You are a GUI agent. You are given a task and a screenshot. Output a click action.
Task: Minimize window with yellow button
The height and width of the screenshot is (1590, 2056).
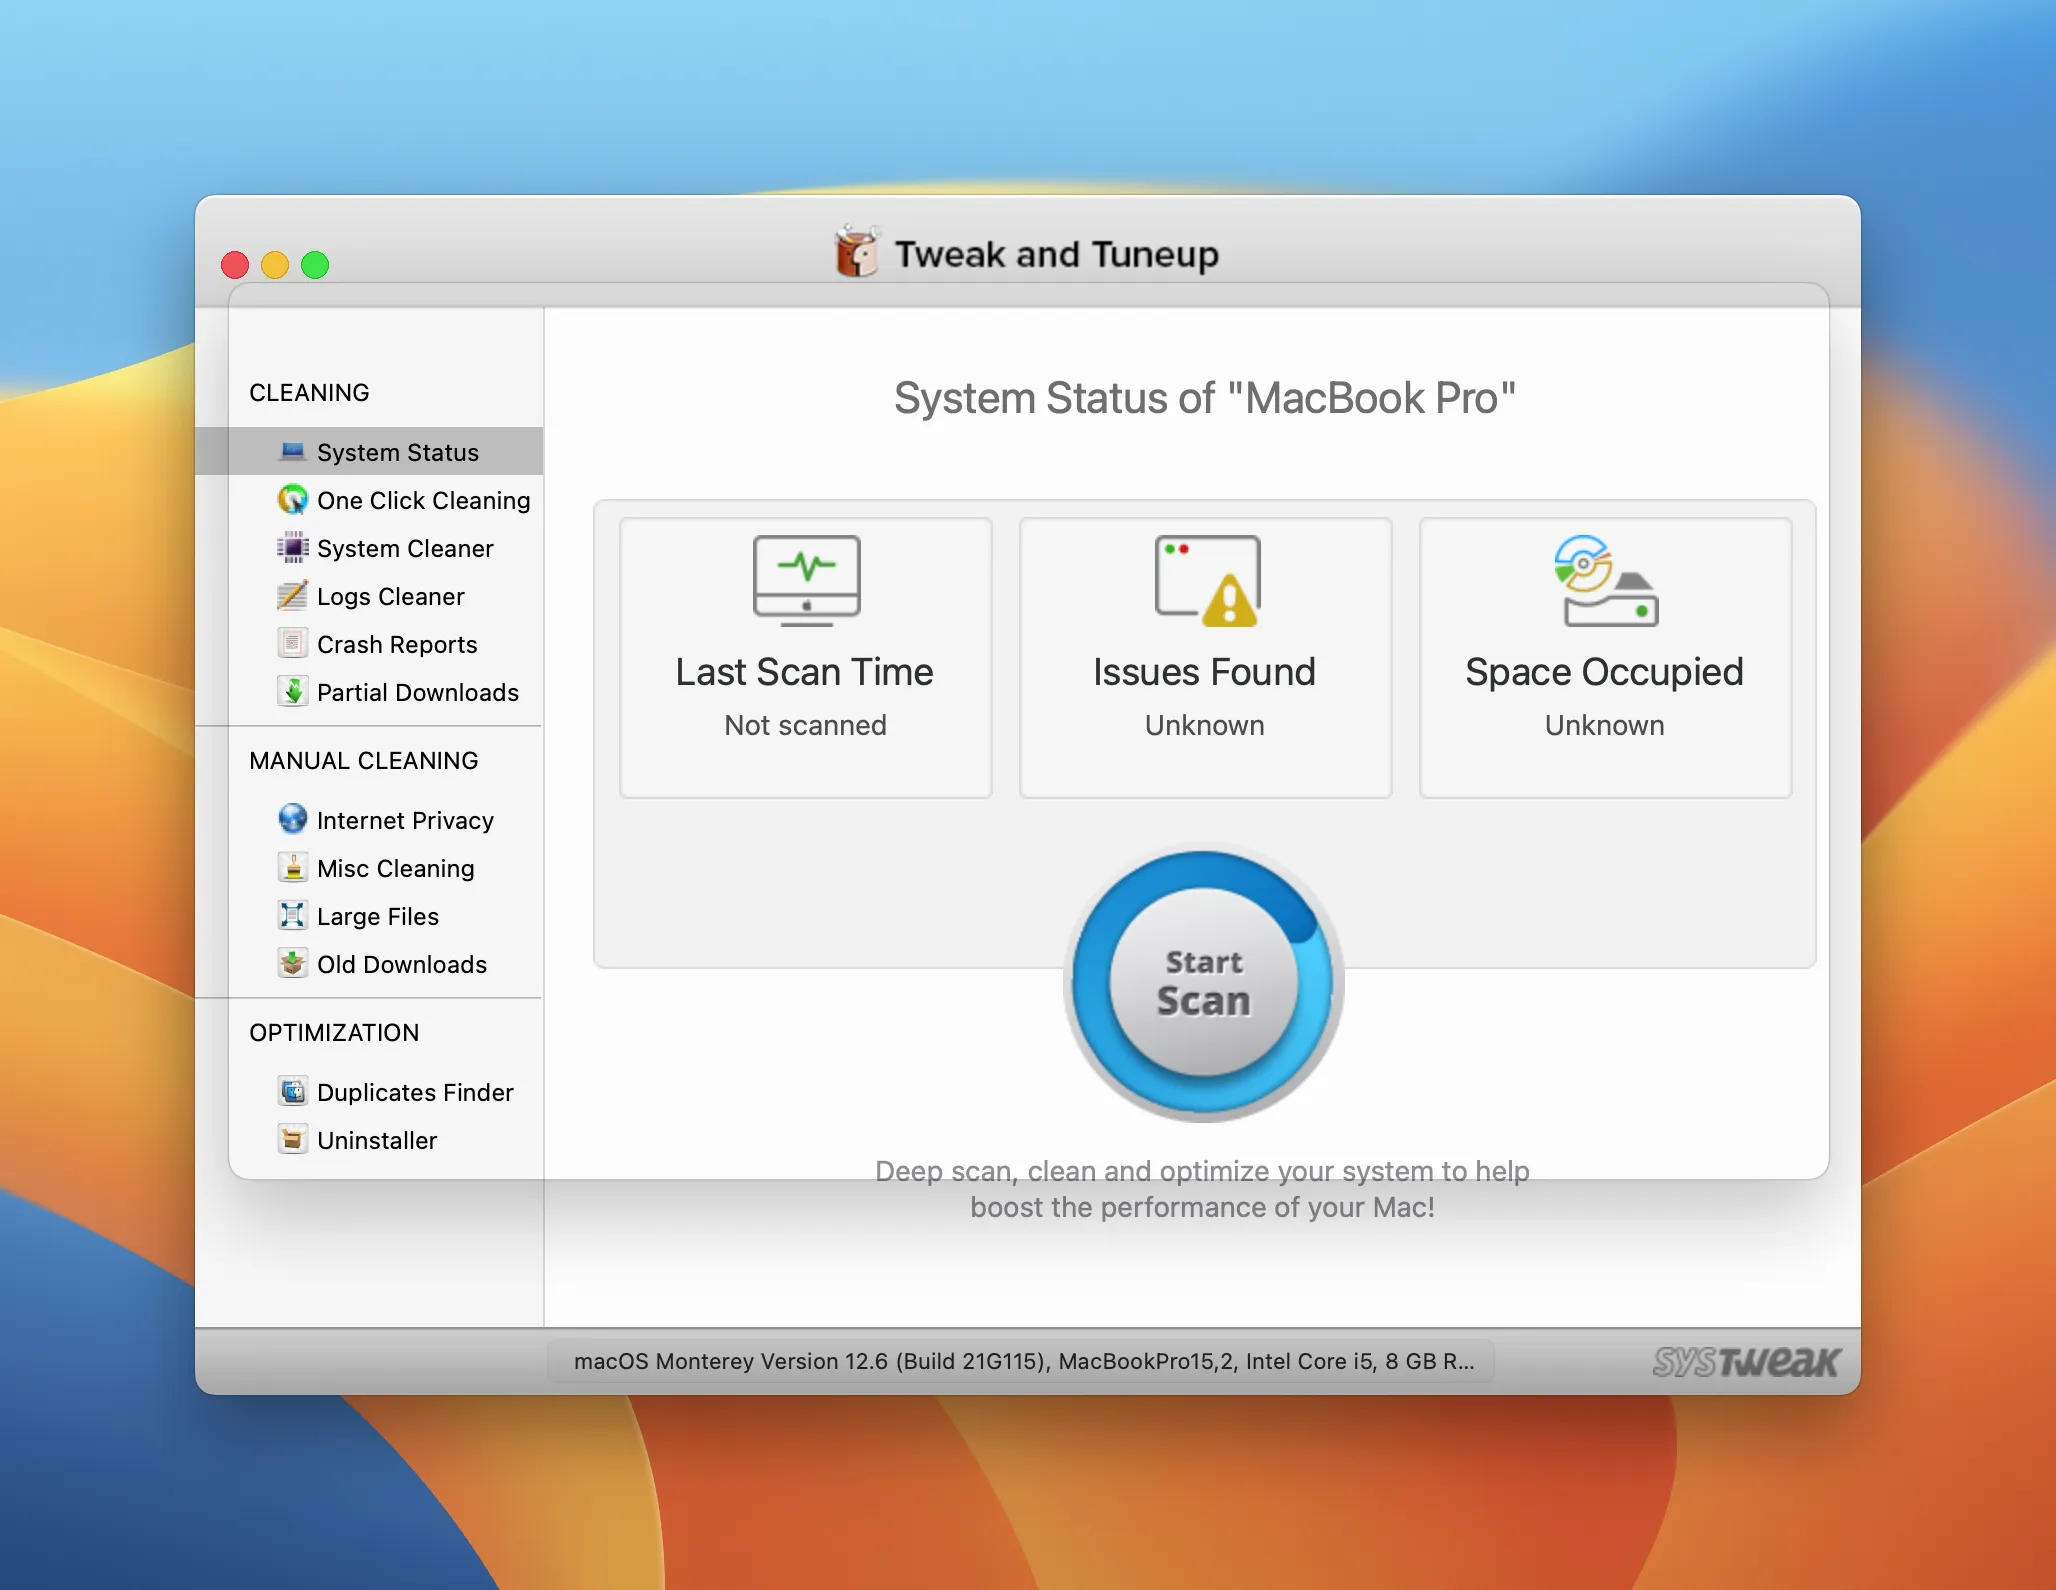(x=275, y=265)
